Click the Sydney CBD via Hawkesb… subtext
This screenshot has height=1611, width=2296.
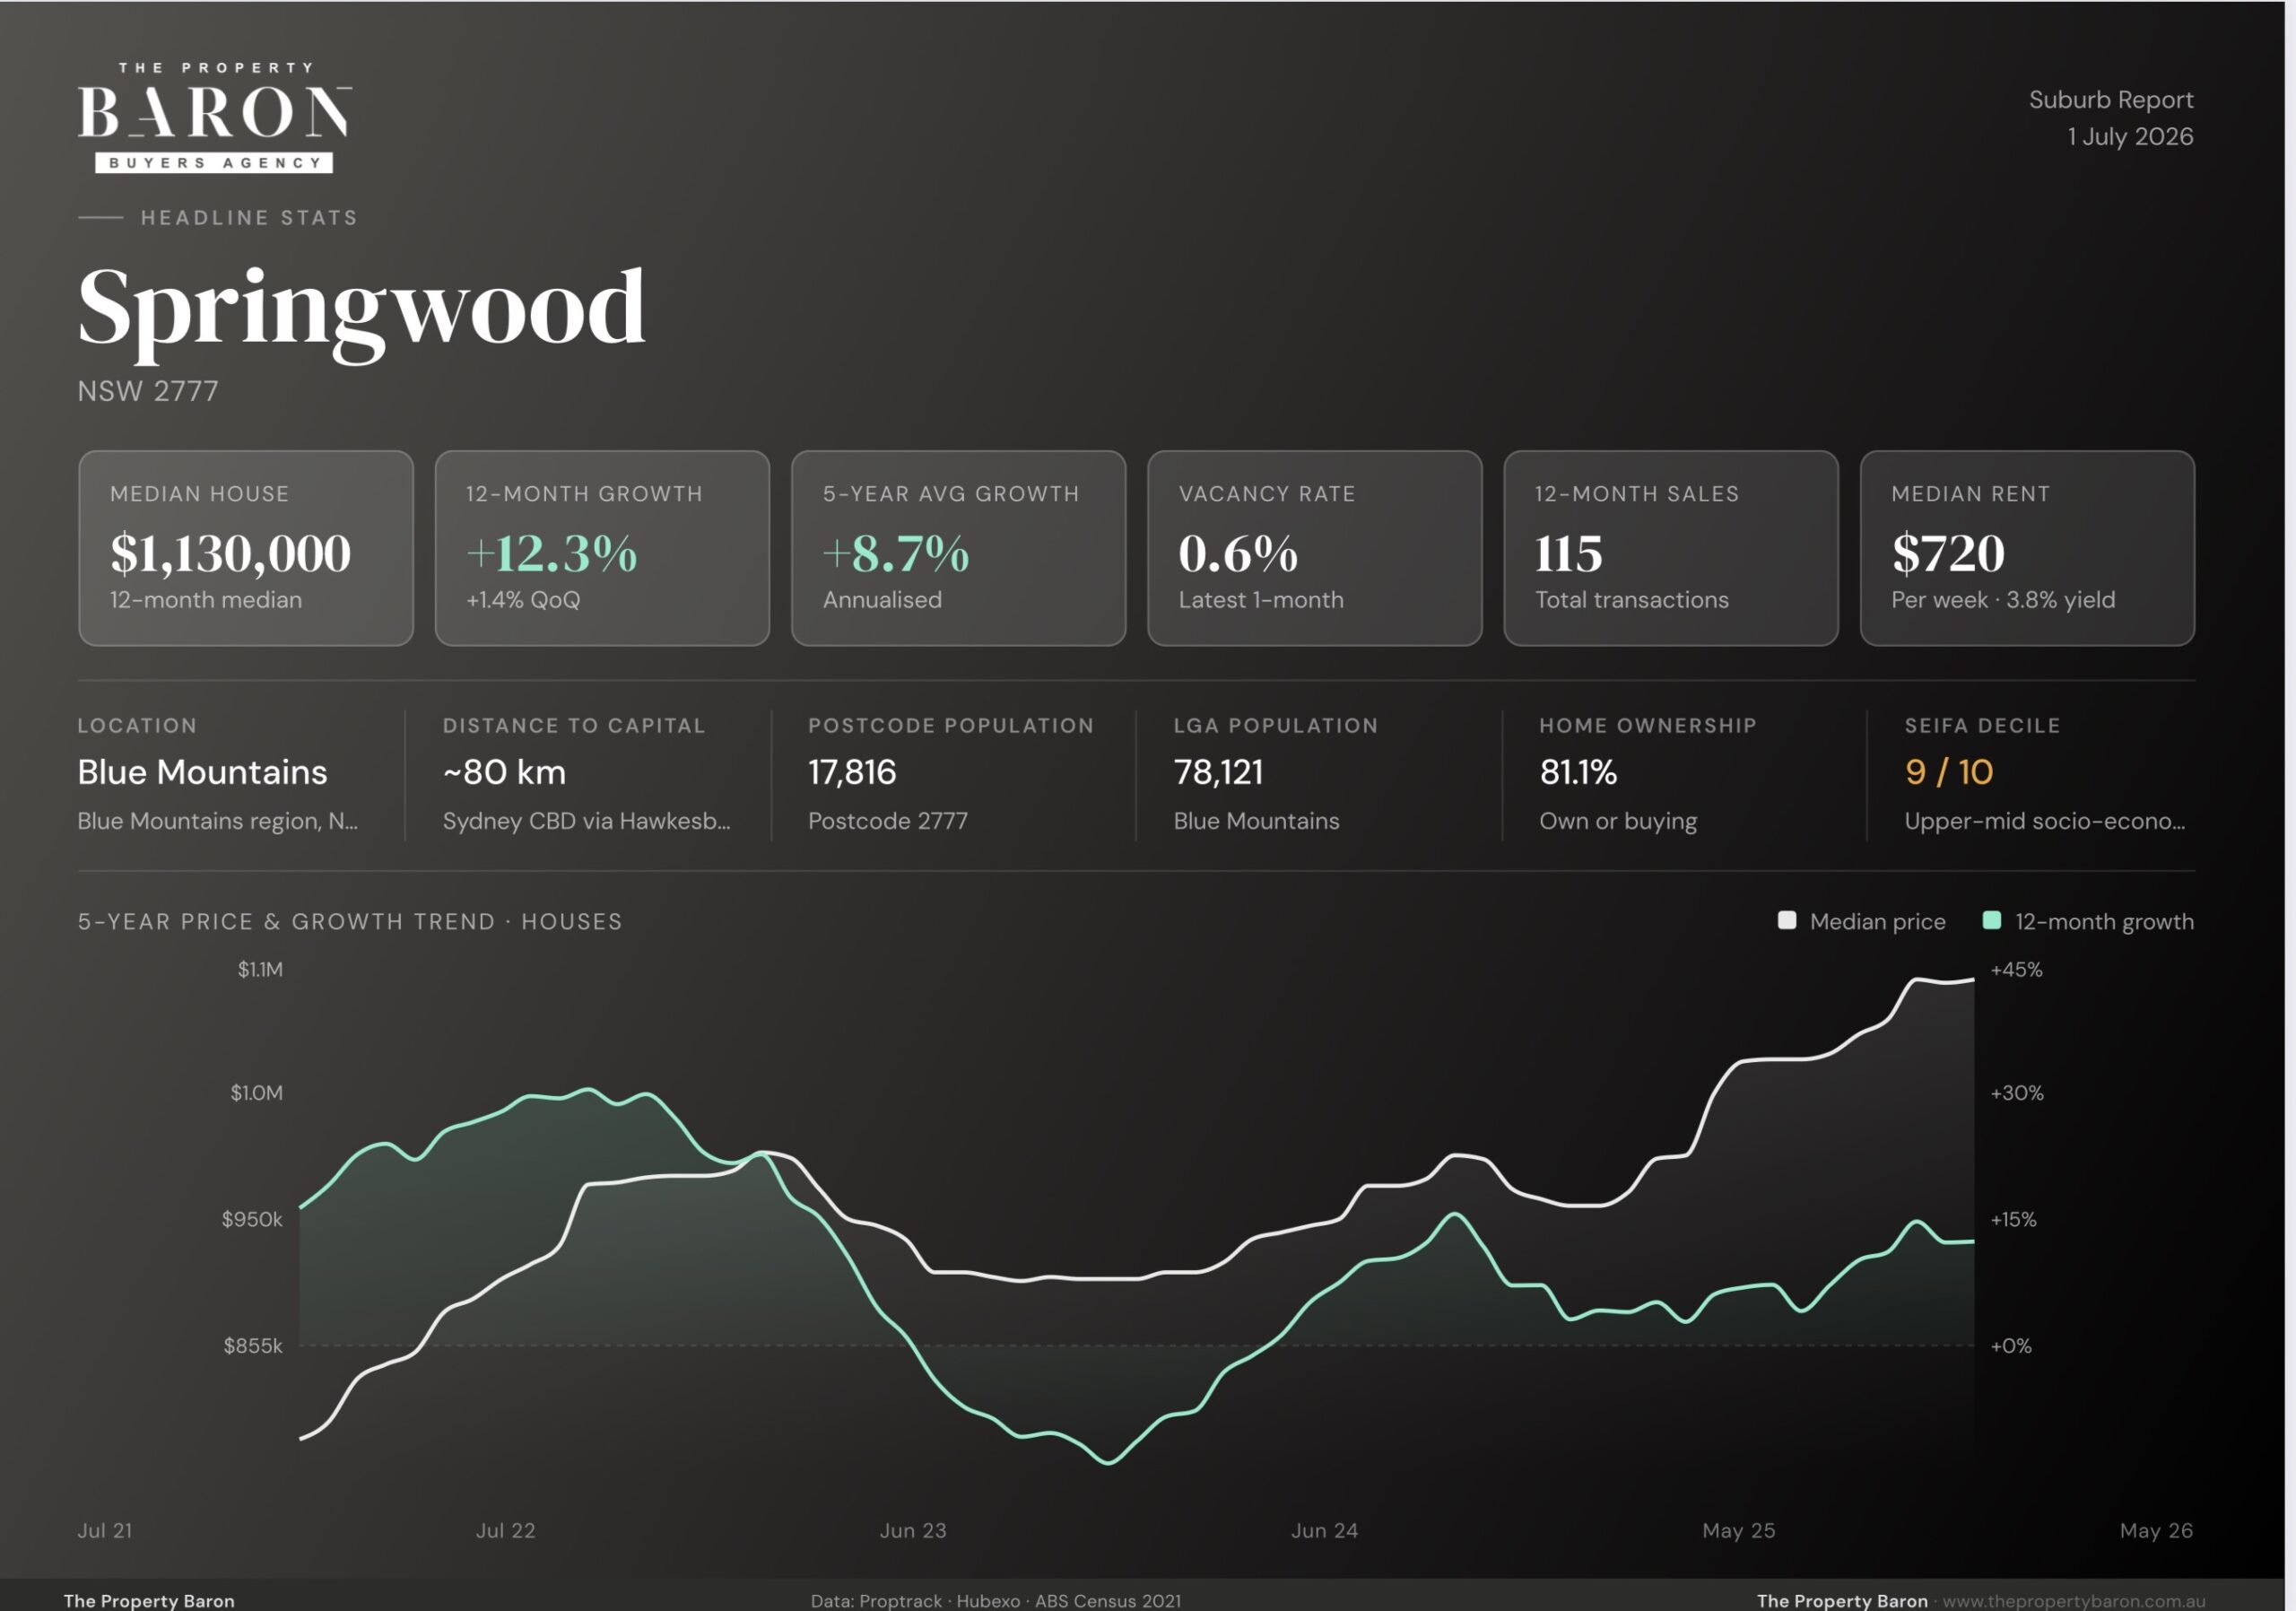tap(586, 821)
